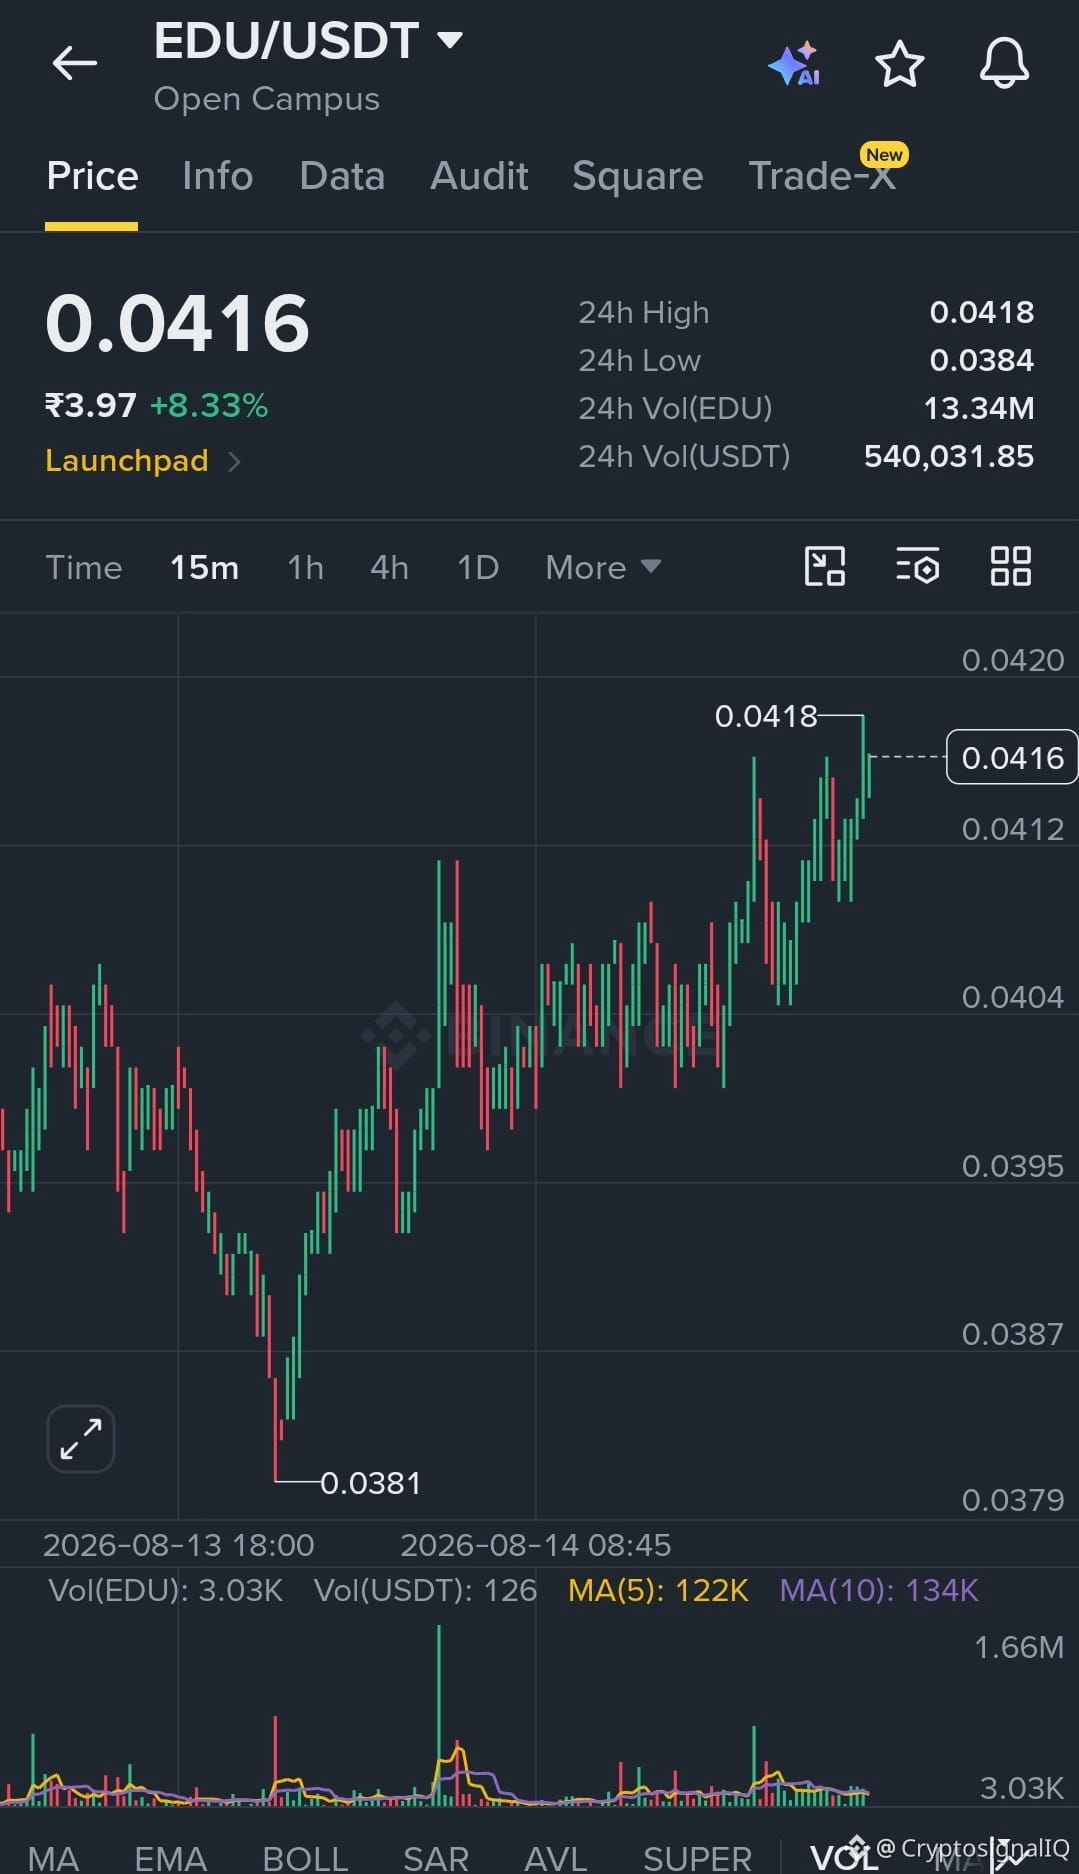Click the 24h Low value 0.0384
The height and width of the screenshot is (1874, 1079).
pos(982,360)
